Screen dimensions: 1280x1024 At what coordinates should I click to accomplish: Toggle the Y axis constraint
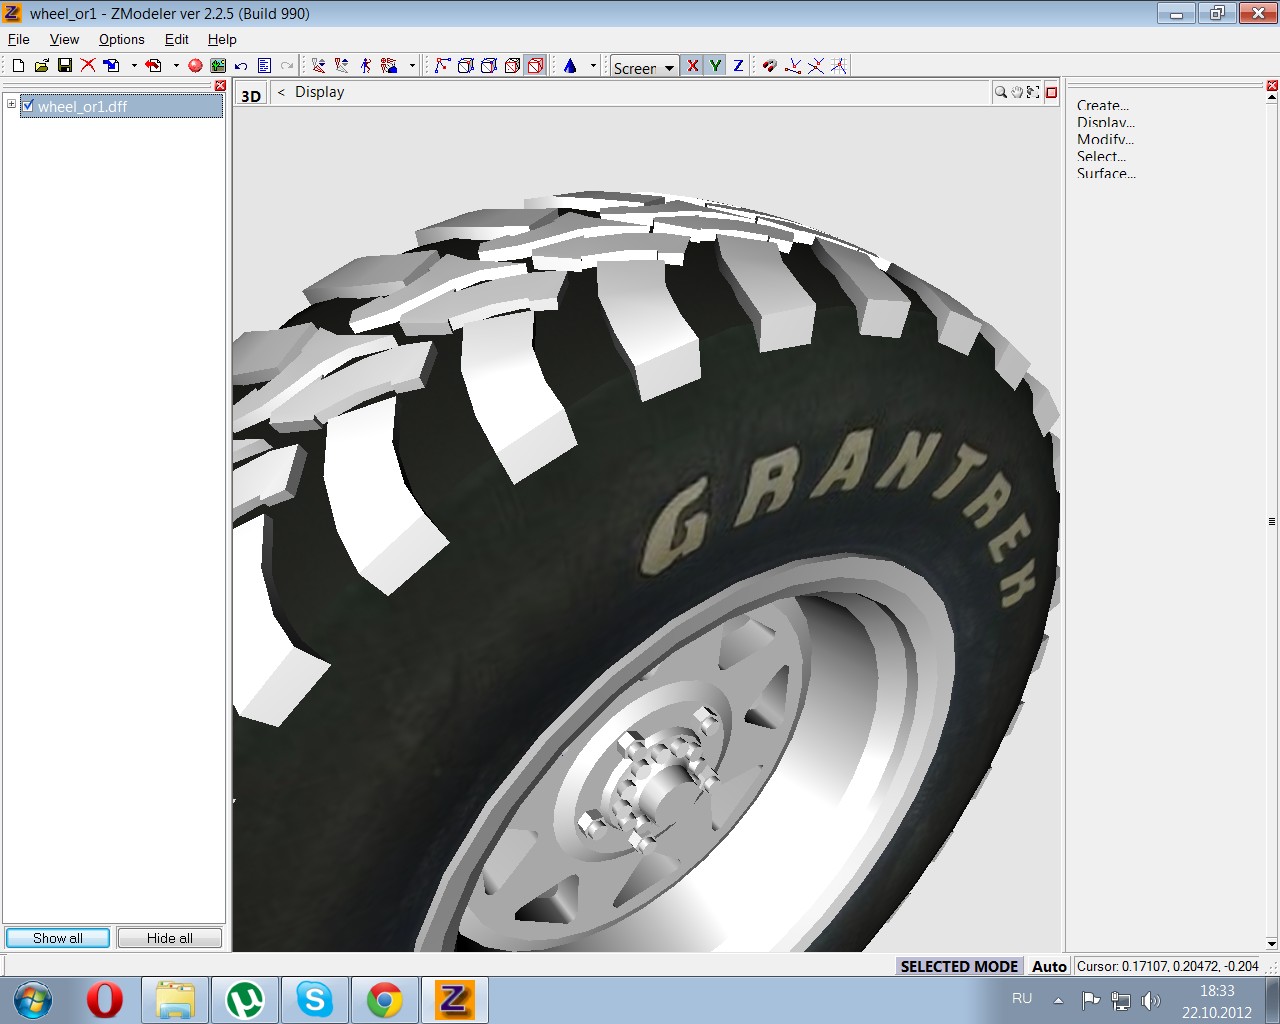(x=715, y=66)
